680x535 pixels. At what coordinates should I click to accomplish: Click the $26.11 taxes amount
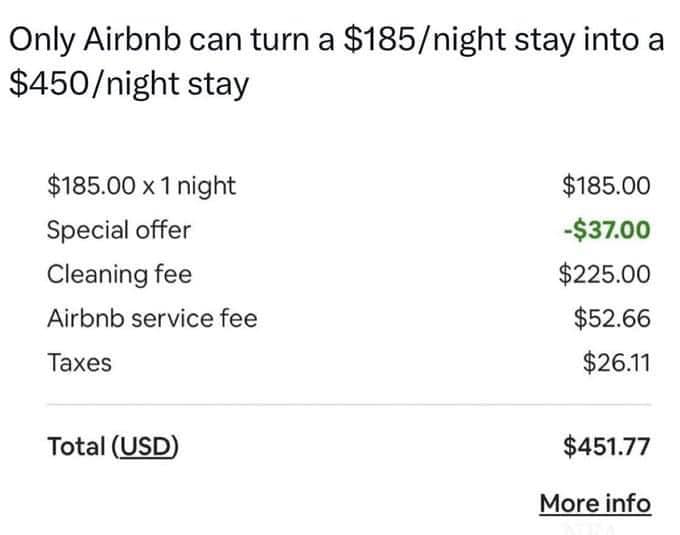tap(616, 362)
